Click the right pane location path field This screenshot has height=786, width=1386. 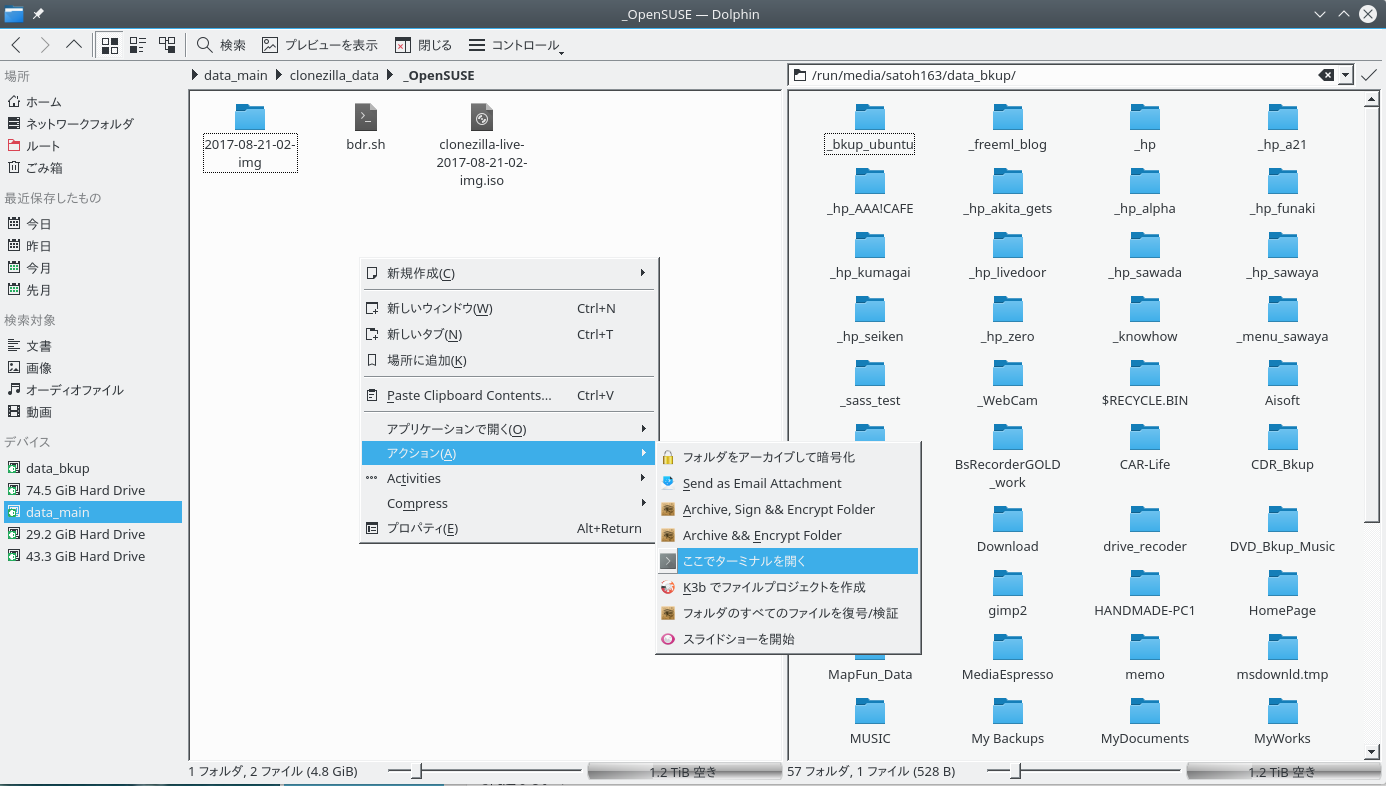click(1060, 75)
